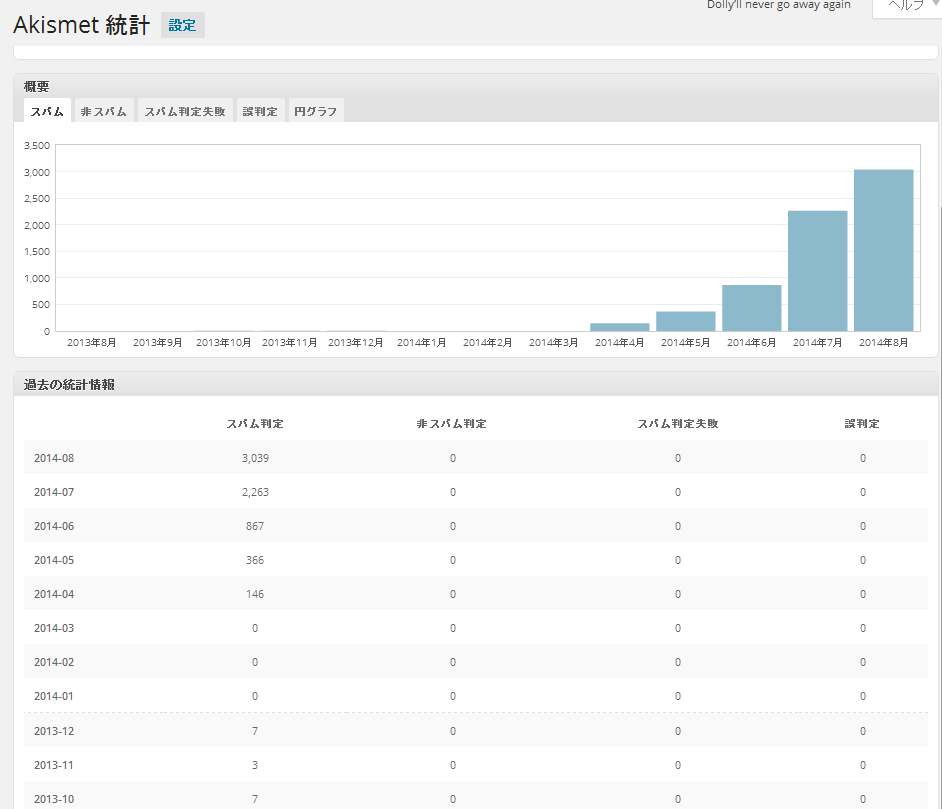Click the 非スパム判定 column header
This screenshot has width=942, height=809.
(x=452, y=423)
